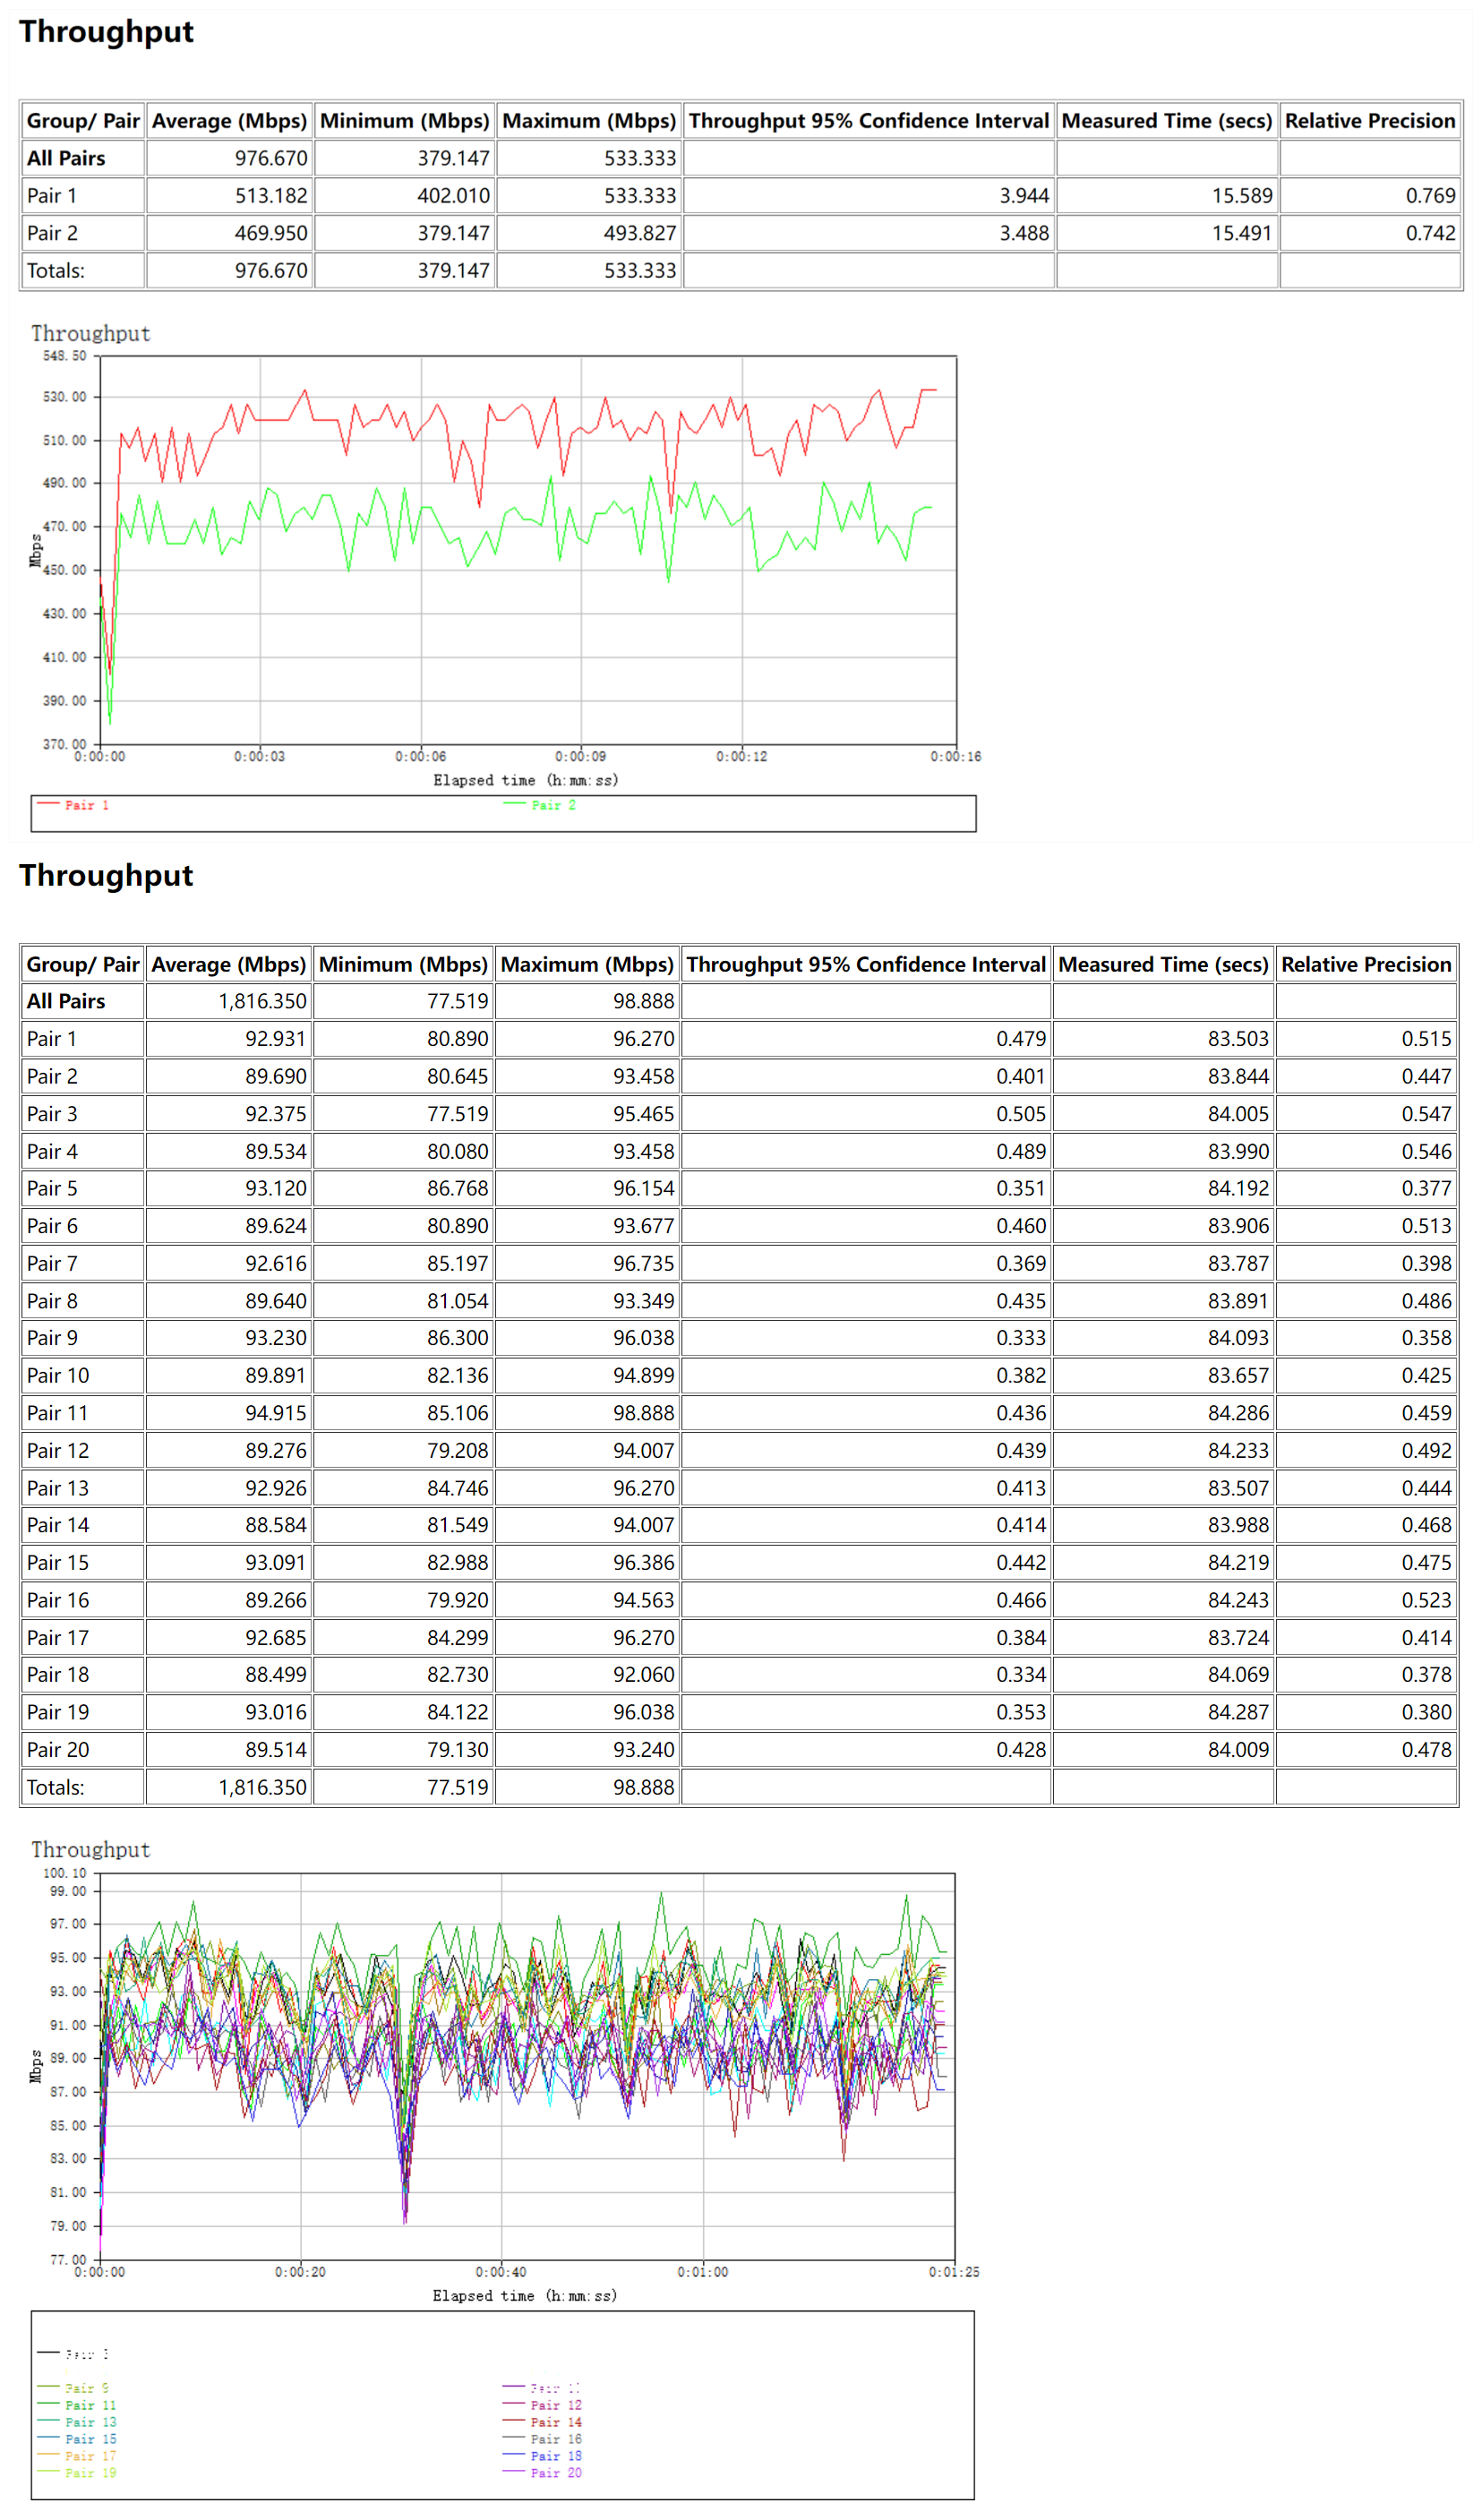
Task: Click Pair 16's relative precision 0.523
Action: [1425, 1600]
